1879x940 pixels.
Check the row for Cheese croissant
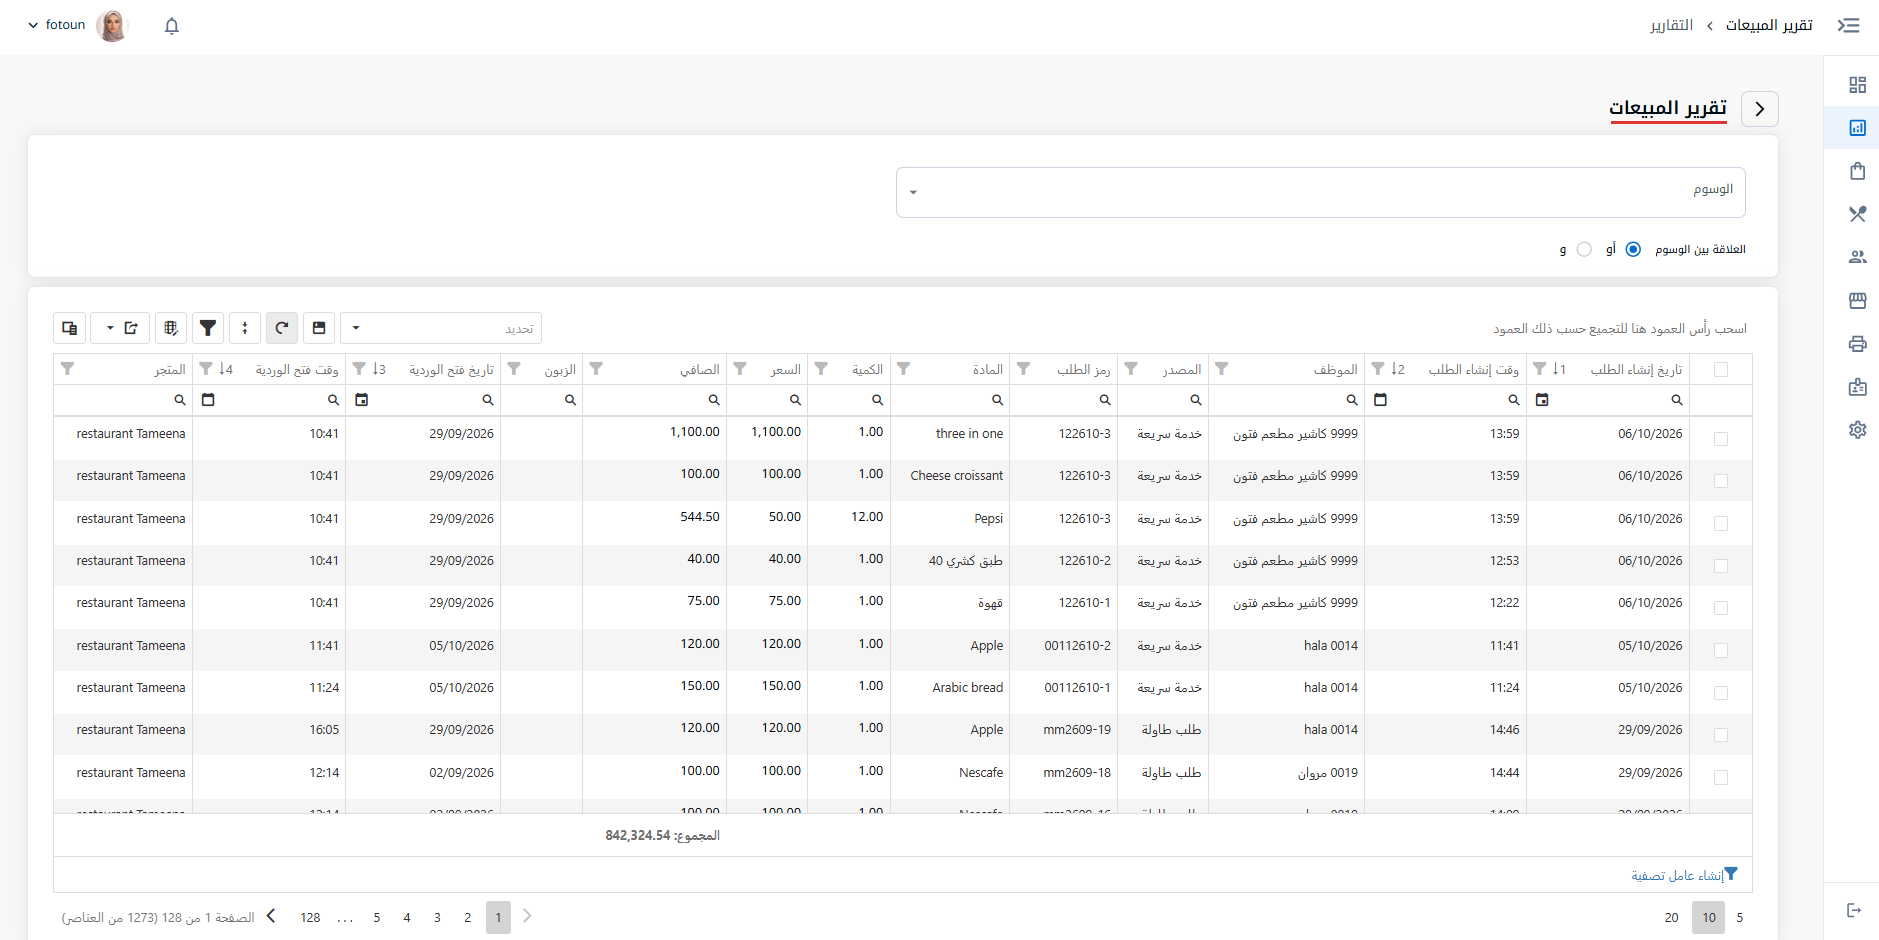[x=1721, y=481]
